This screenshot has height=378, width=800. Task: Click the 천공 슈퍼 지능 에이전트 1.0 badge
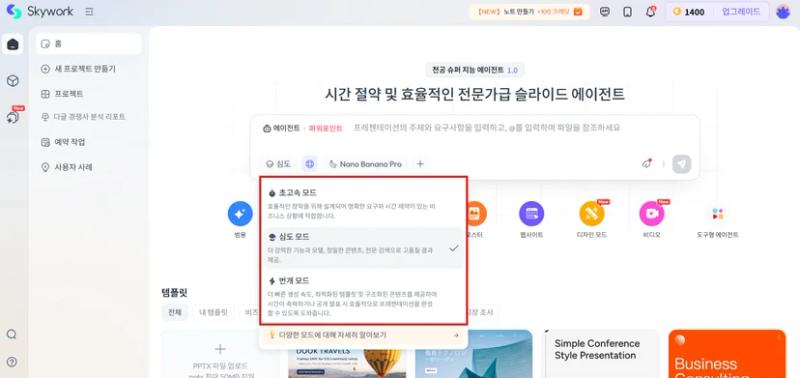pyautogui.click(x=474, y=70)
